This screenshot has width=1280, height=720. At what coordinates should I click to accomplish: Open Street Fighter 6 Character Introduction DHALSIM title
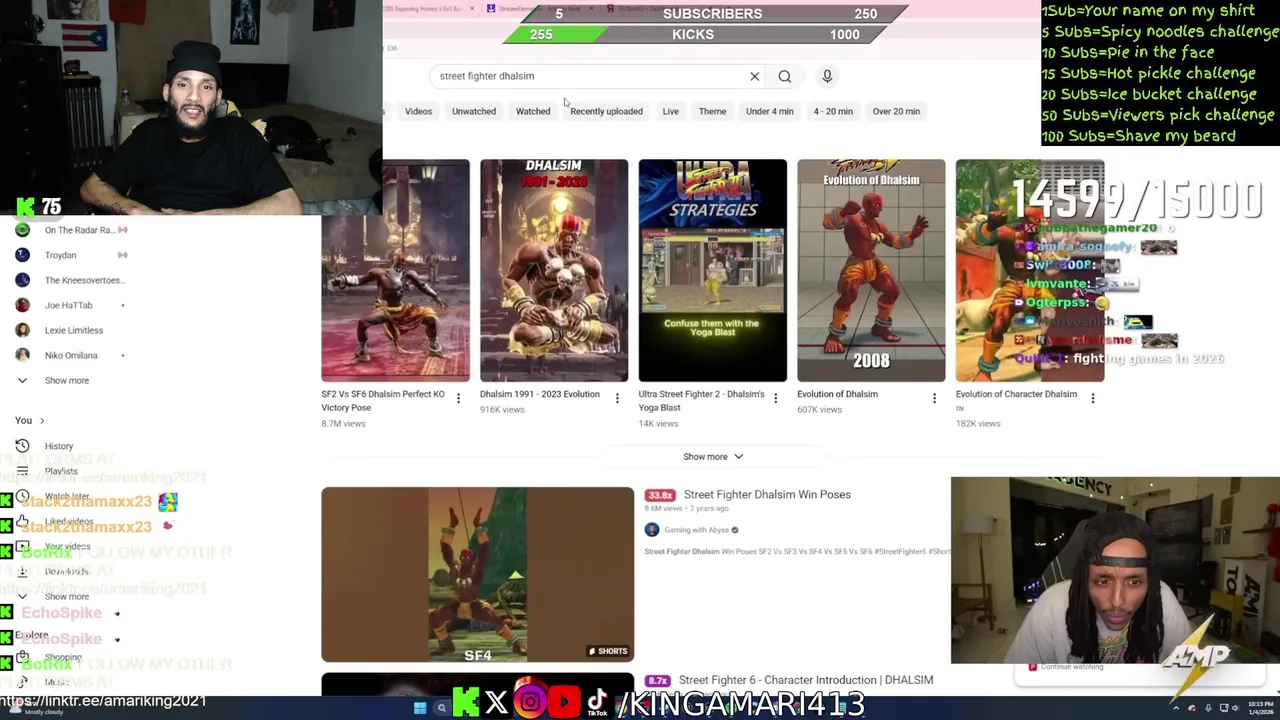(806, 680)
